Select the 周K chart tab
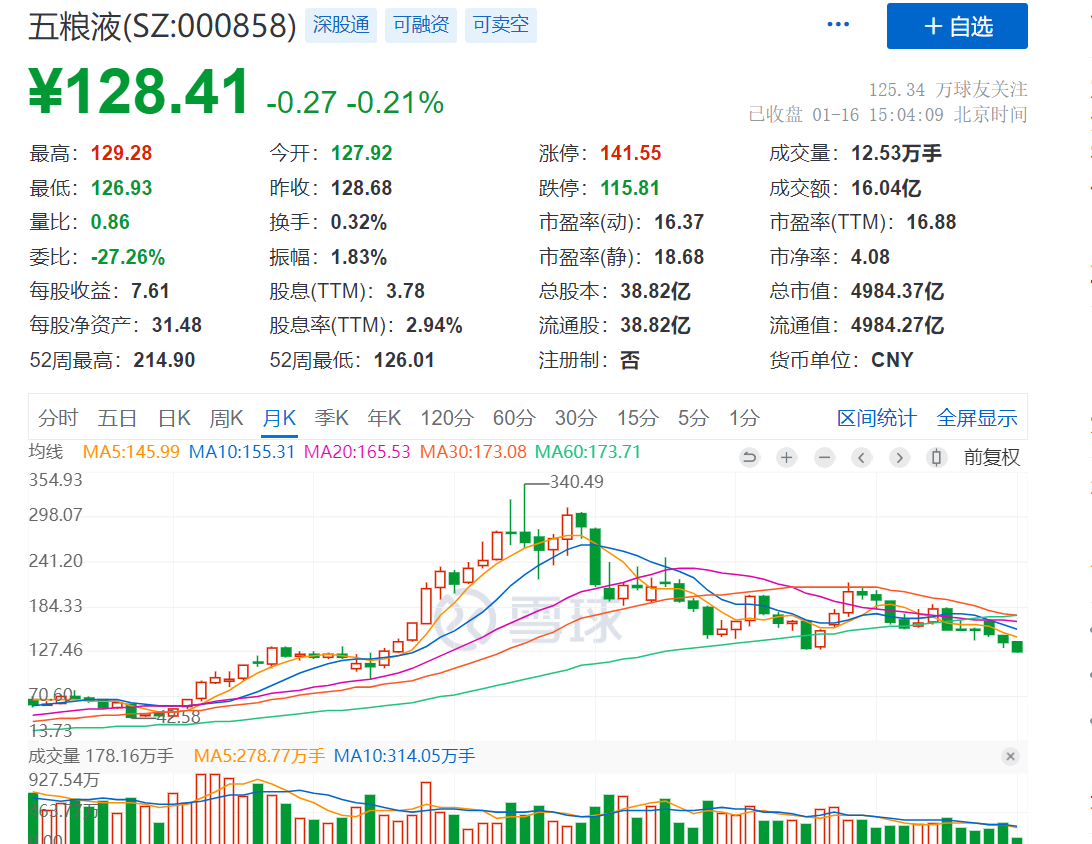Image resolution: width=1092 pixels, height=844 pixels. tap(226, 418)
